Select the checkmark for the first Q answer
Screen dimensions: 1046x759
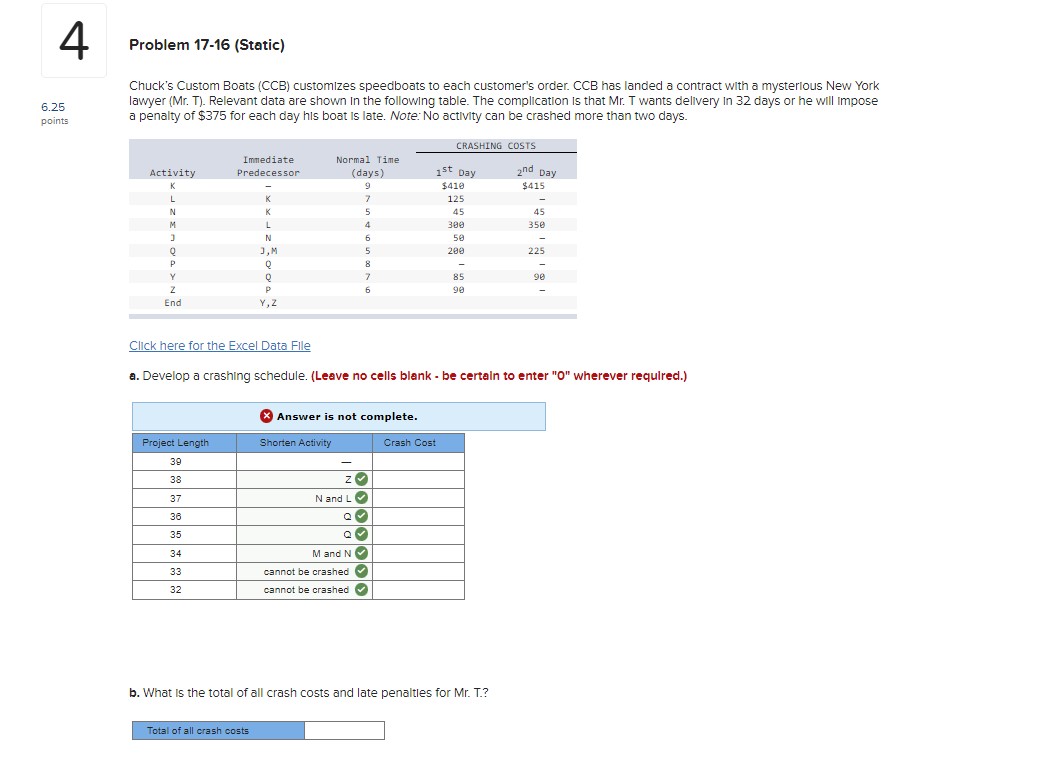pyautogui.click(x=360, y=516)
